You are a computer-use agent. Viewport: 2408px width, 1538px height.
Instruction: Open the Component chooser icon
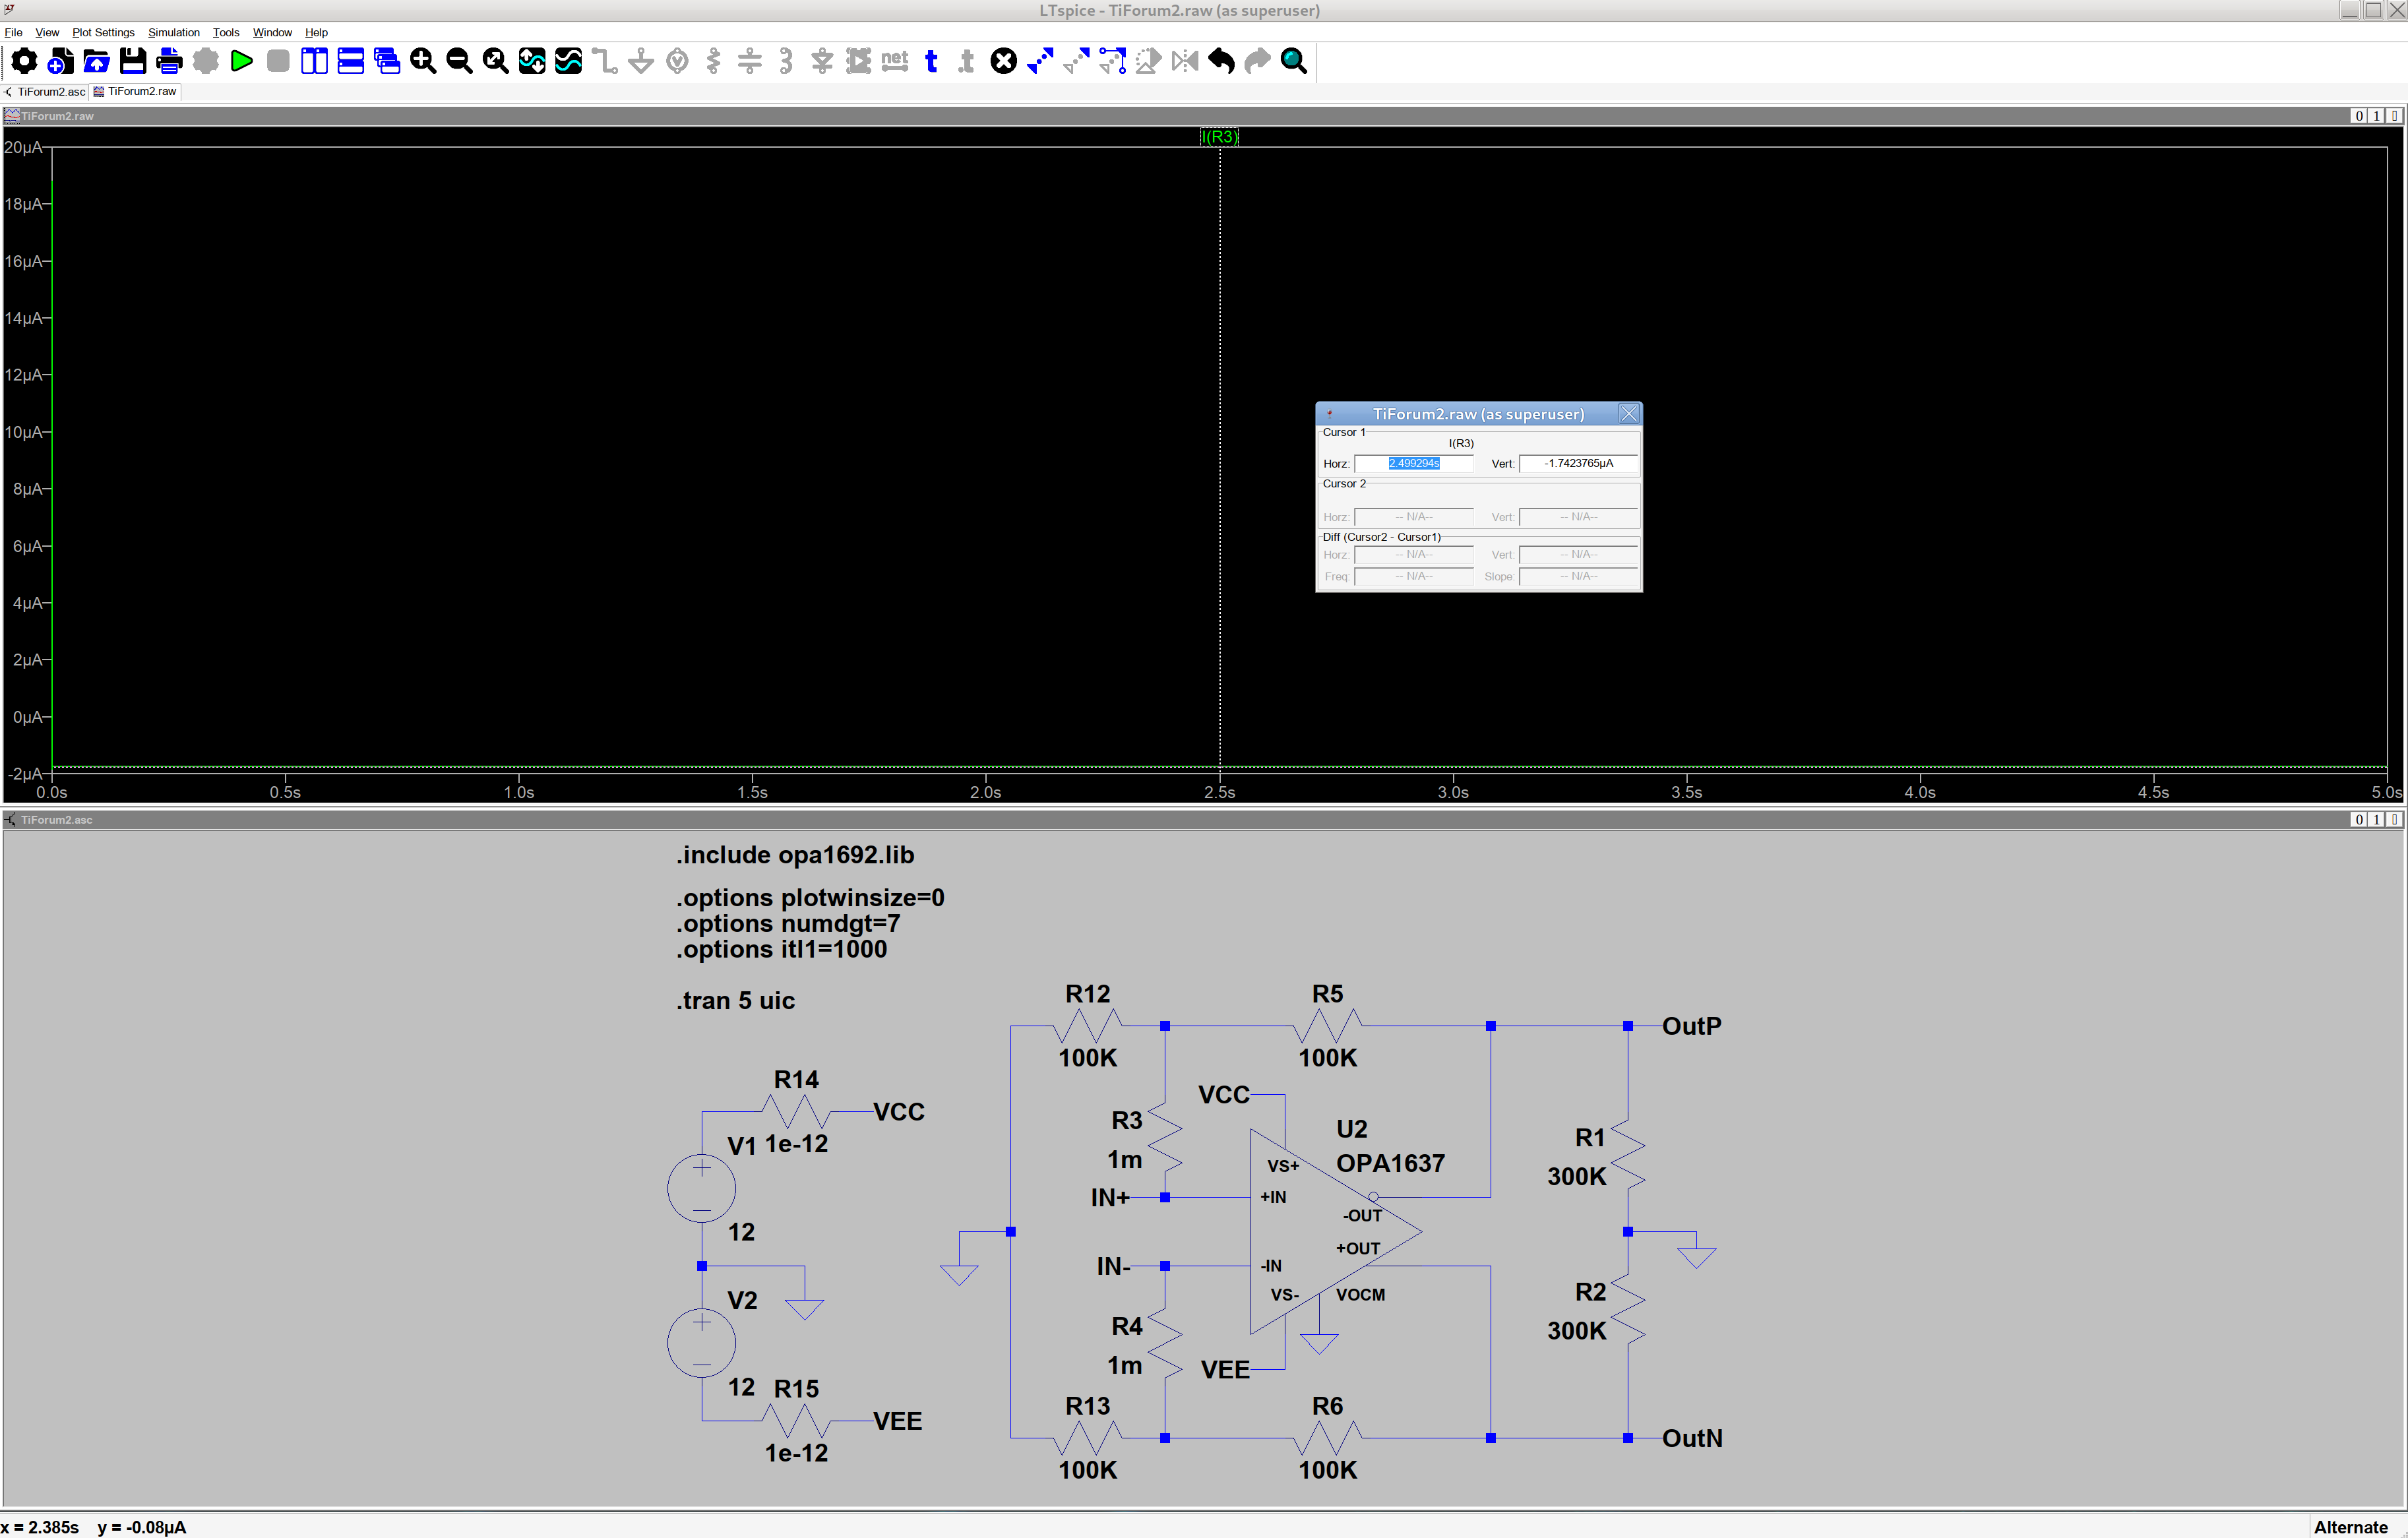click(859, 61)
